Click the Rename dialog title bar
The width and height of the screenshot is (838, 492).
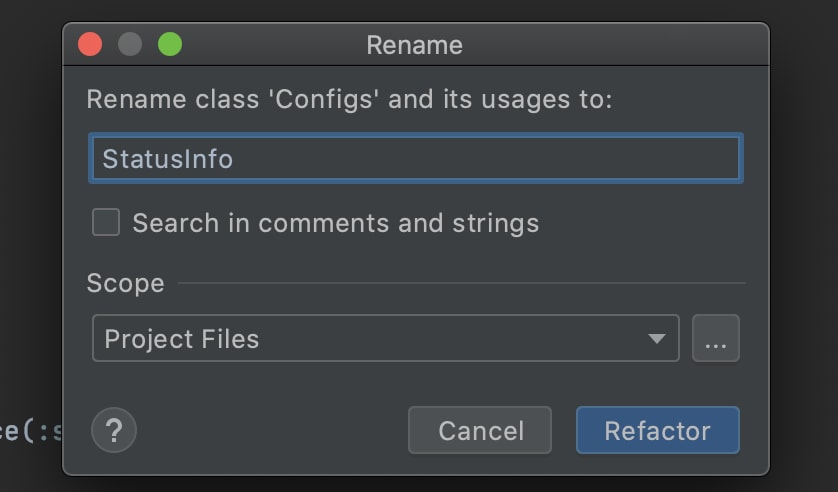[416, 44]
